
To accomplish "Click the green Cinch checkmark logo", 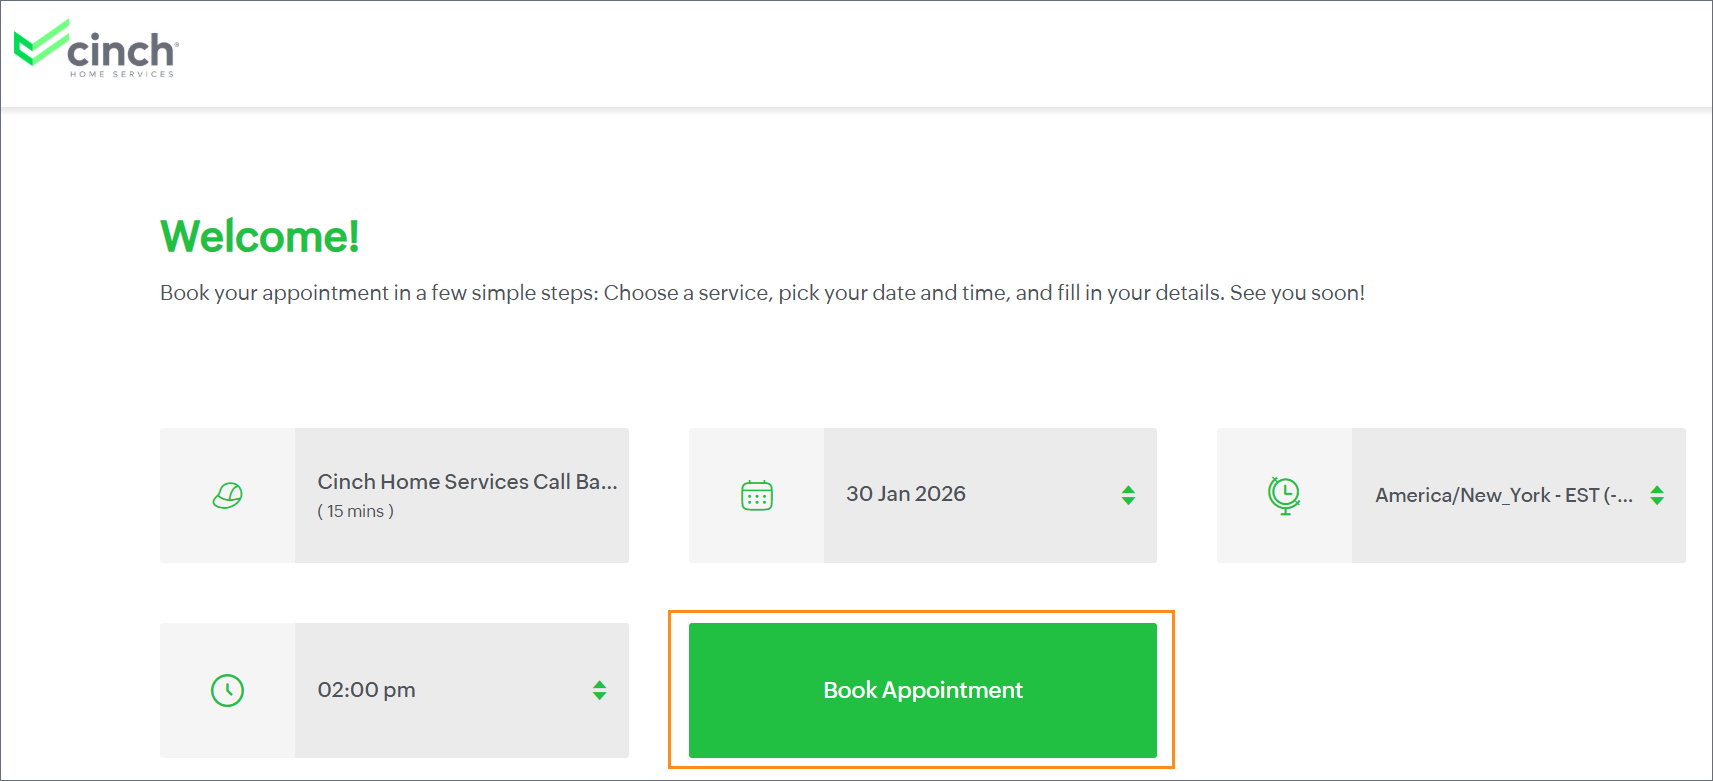I will [40, 43].
